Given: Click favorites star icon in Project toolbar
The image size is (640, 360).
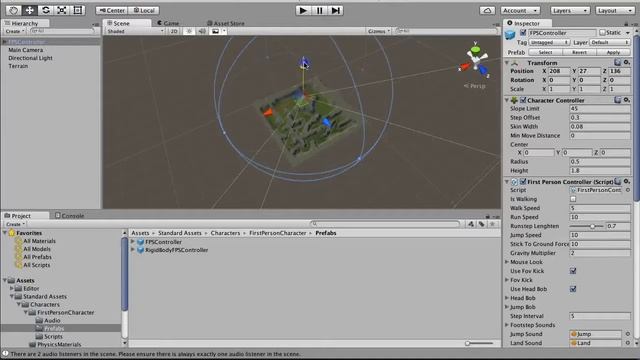Looking at the screenshot, I should (x=492, y=224).
